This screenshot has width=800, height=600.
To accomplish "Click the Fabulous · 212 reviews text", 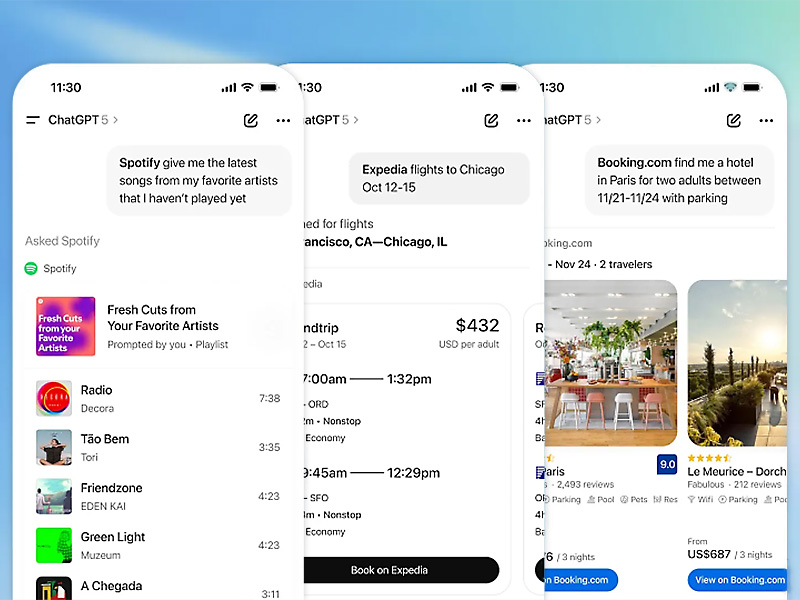I will (734, 485).
